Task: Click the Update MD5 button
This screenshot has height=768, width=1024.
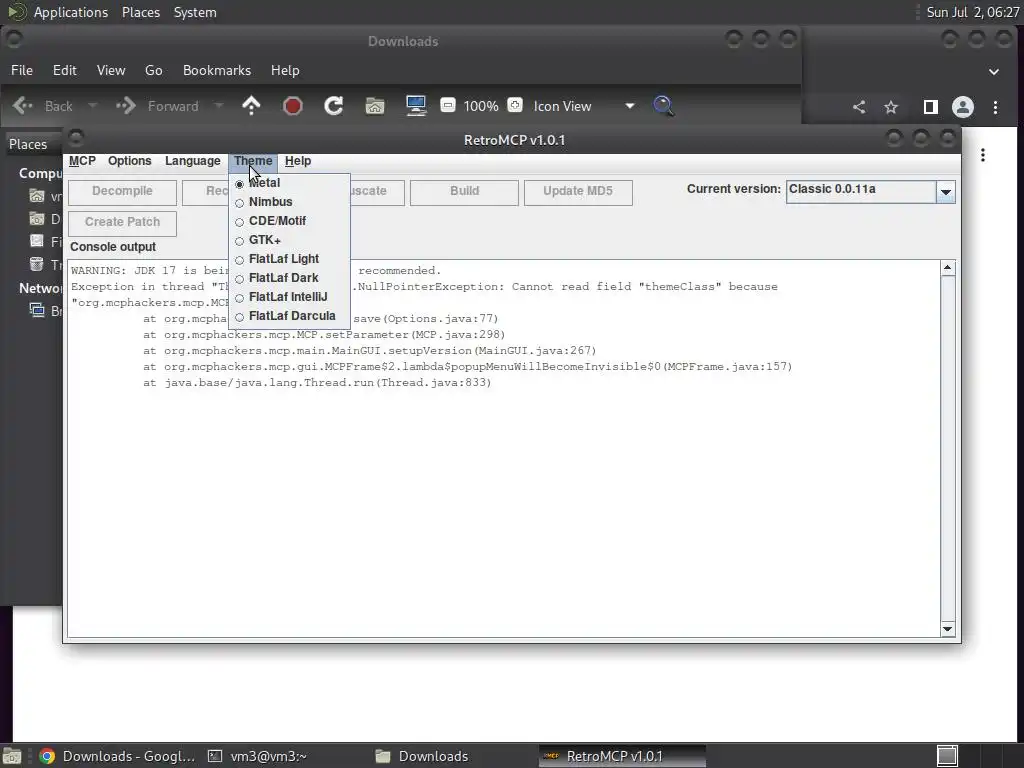Action: pyautogui.click(x=578, y=192)
